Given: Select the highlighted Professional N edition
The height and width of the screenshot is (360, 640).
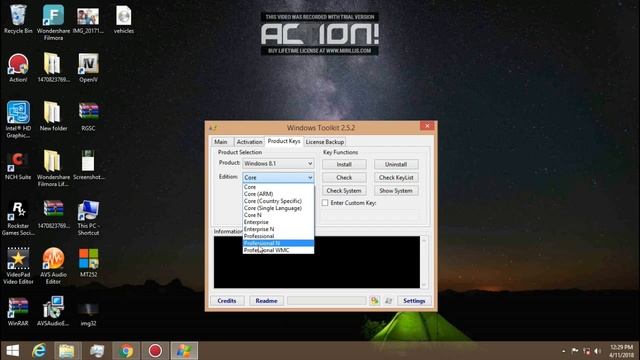Looking at the screenshot, I should click(x=278, y=243).
